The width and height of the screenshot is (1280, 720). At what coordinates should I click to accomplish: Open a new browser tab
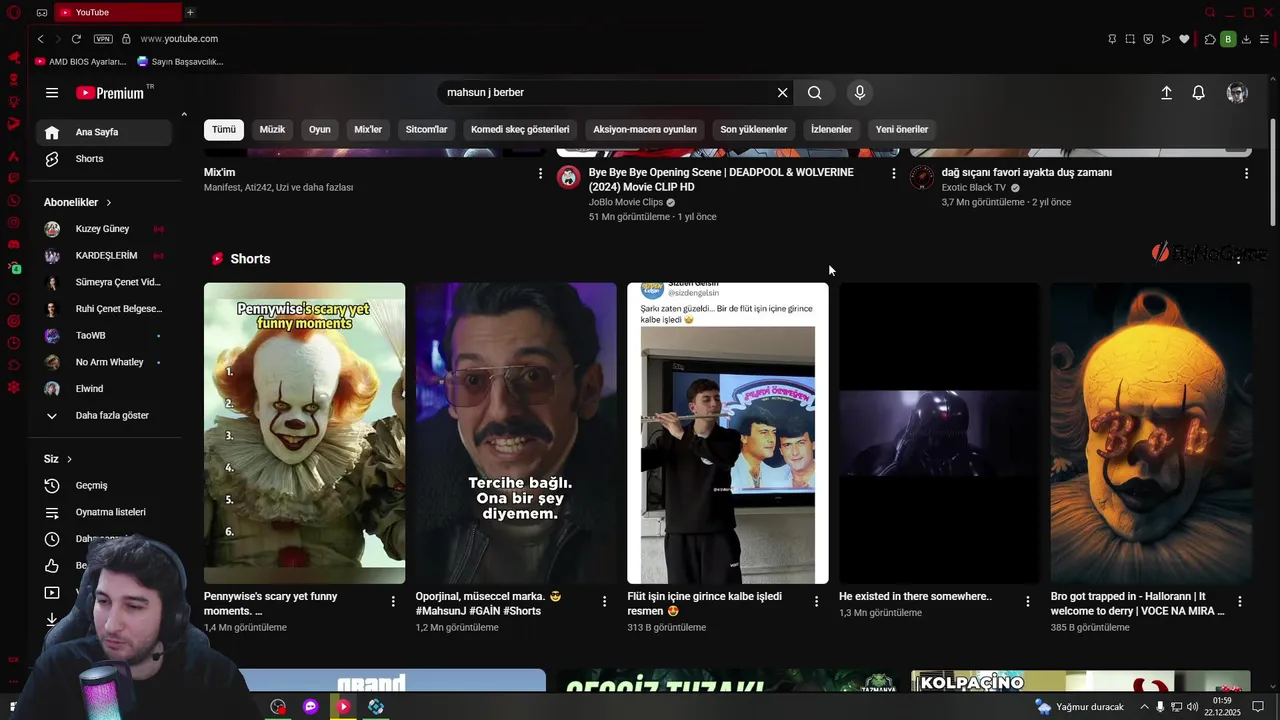click(190, 12)
